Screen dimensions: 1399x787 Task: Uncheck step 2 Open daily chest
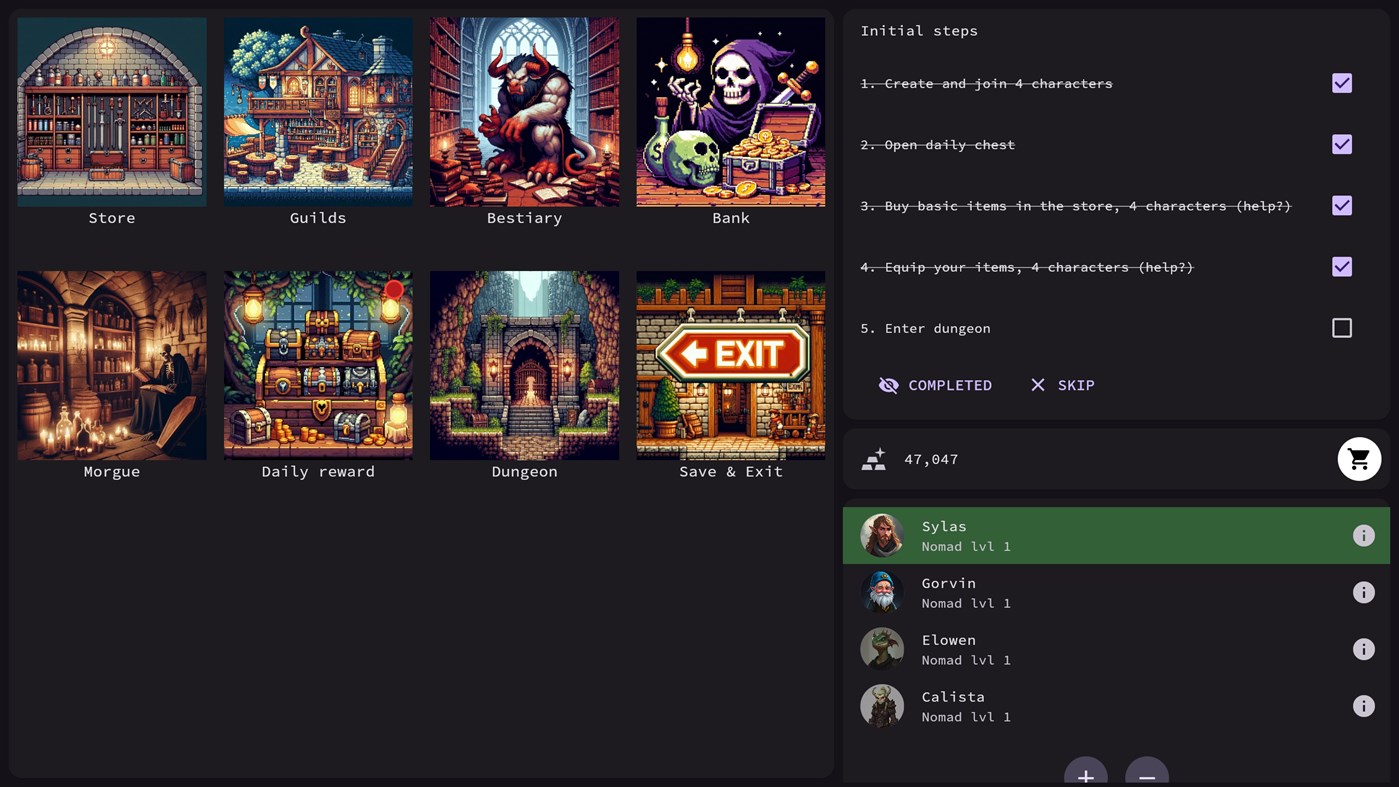tap(1342, 144)
